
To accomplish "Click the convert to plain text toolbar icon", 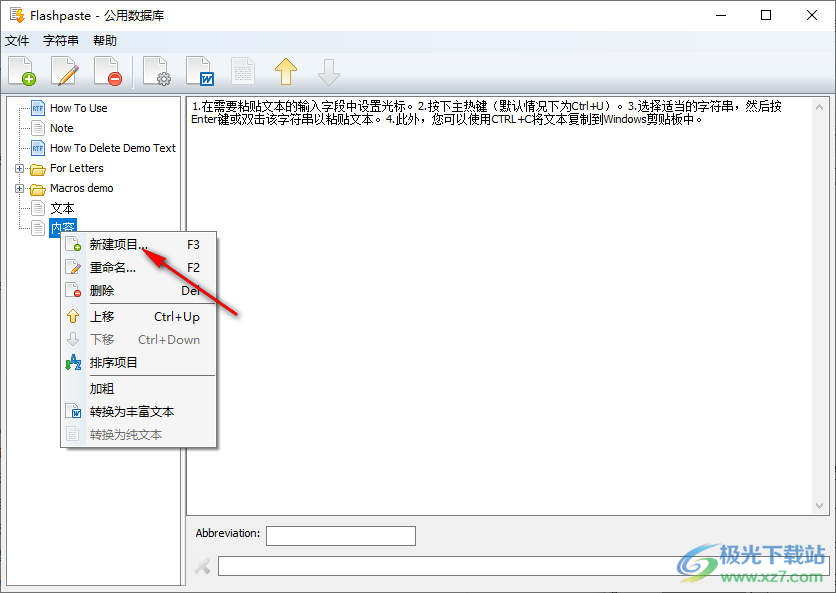I will pyautogui.click(x=241, y=70).
